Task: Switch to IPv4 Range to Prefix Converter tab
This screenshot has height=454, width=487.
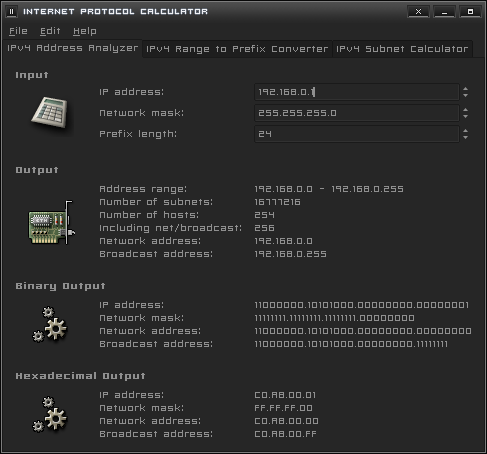Action: coord(237,49)
